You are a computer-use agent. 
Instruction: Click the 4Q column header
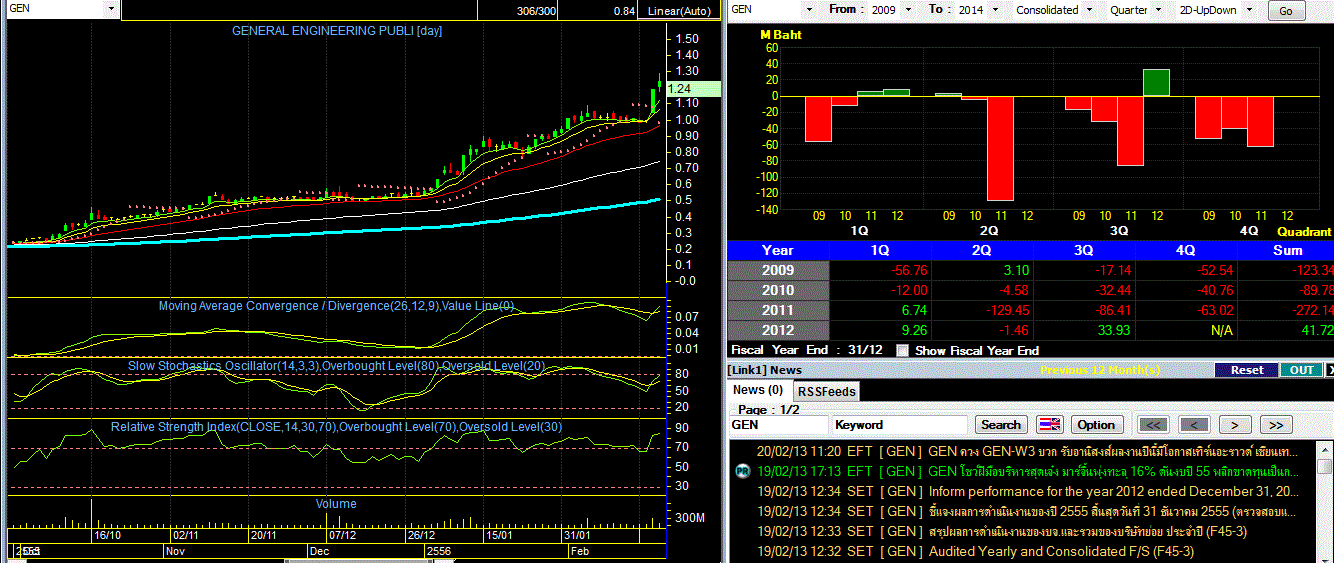pyautogui.click(x=1188, y=250)
